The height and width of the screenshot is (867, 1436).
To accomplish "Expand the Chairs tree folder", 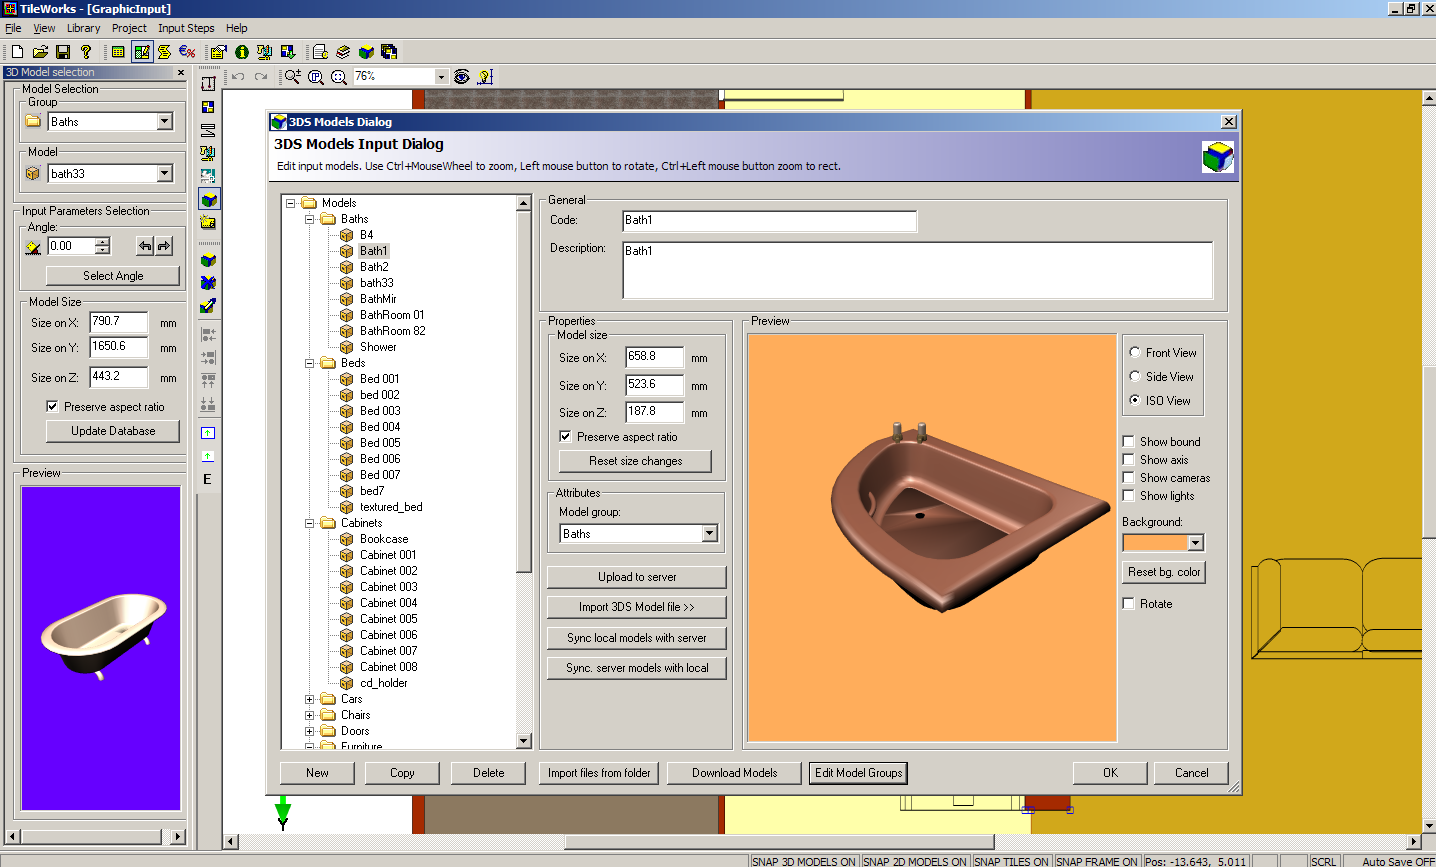I will [x=310, y=715].
